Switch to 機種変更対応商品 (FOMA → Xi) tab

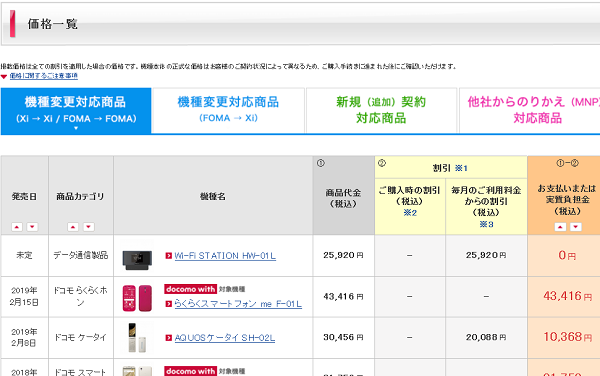pos(228,111)
